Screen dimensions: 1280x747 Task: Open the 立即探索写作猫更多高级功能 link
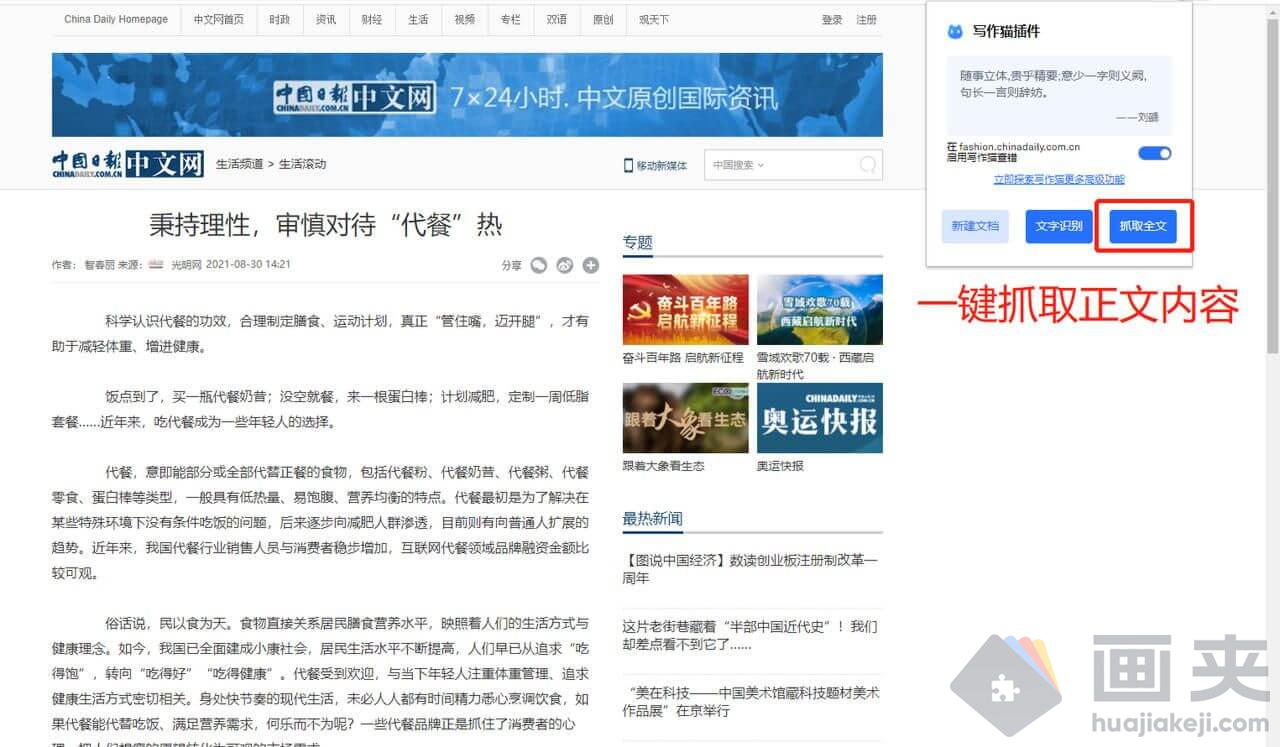(1058, 180)
